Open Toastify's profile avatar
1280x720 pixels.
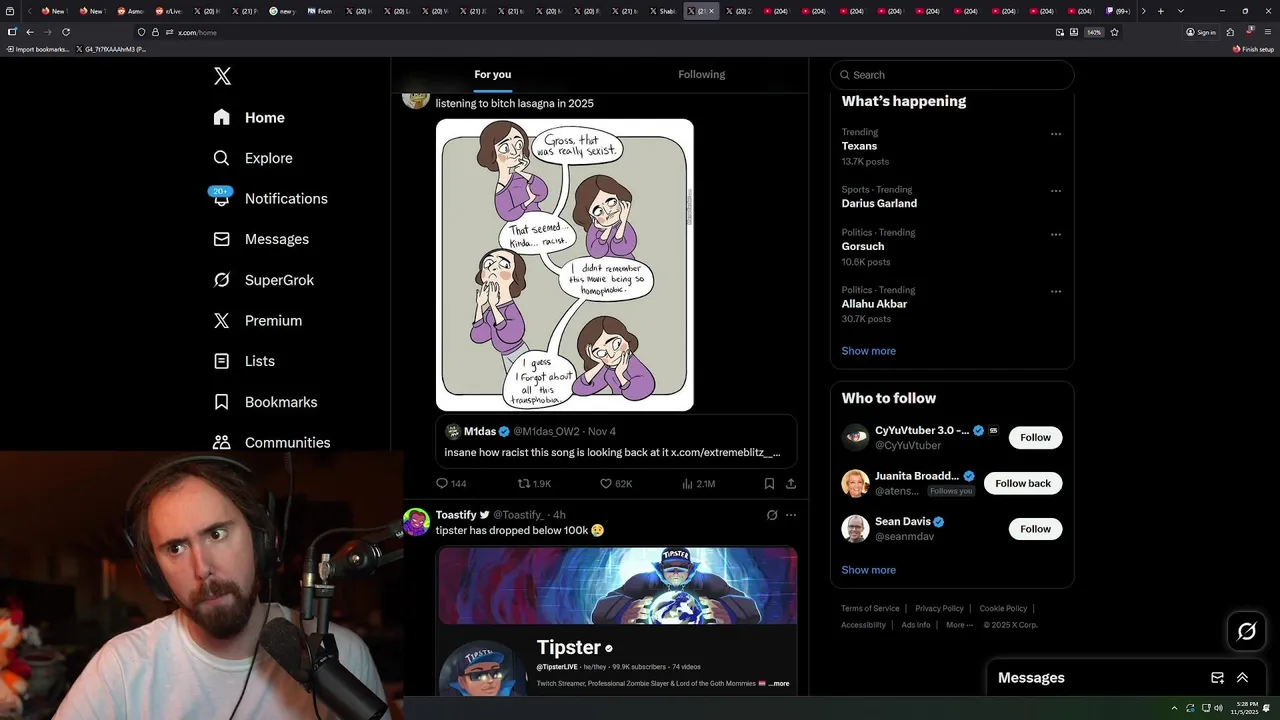(x=416, y=521)
